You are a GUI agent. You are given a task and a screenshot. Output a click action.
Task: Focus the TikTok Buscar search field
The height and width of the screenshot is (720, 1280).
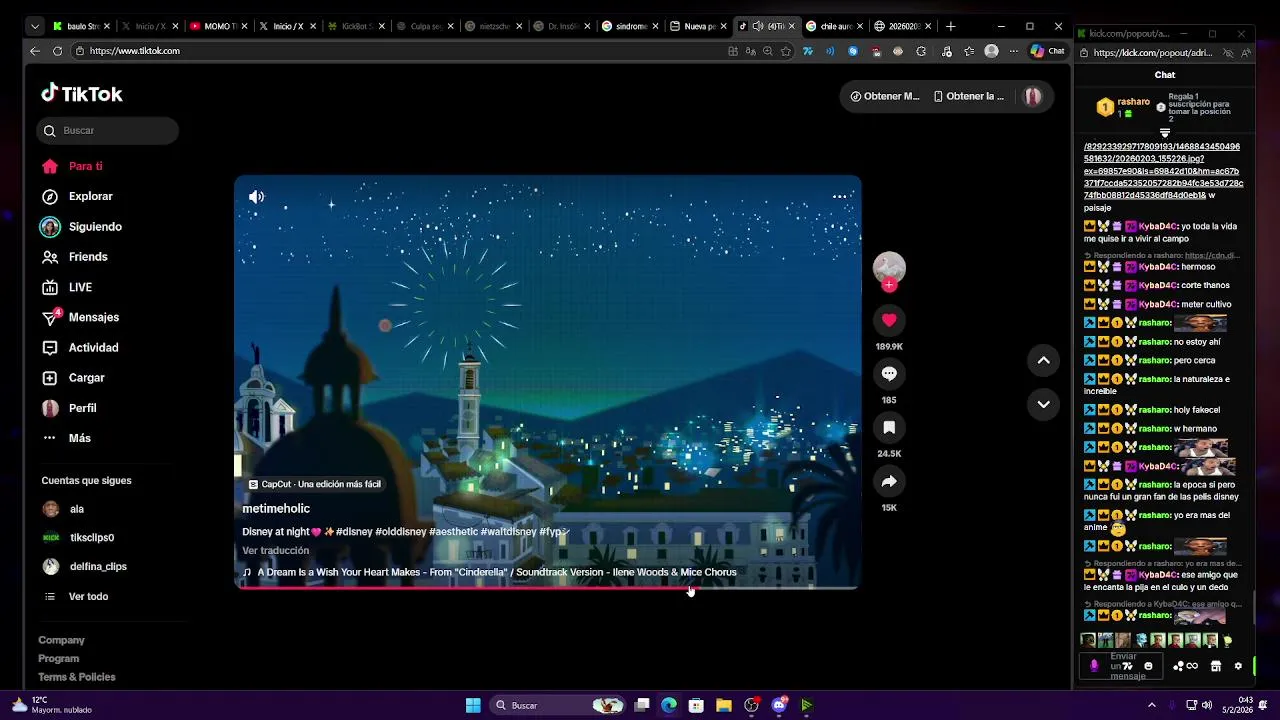click(108, 130)
